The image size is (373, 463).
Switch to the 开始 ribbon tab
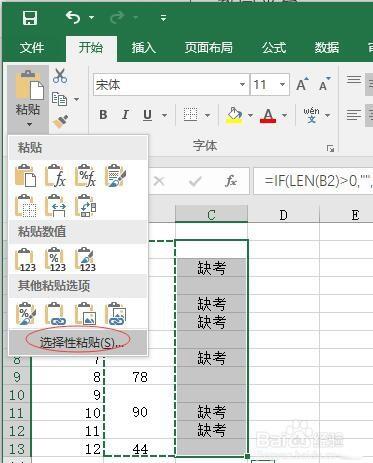point(90,48)
